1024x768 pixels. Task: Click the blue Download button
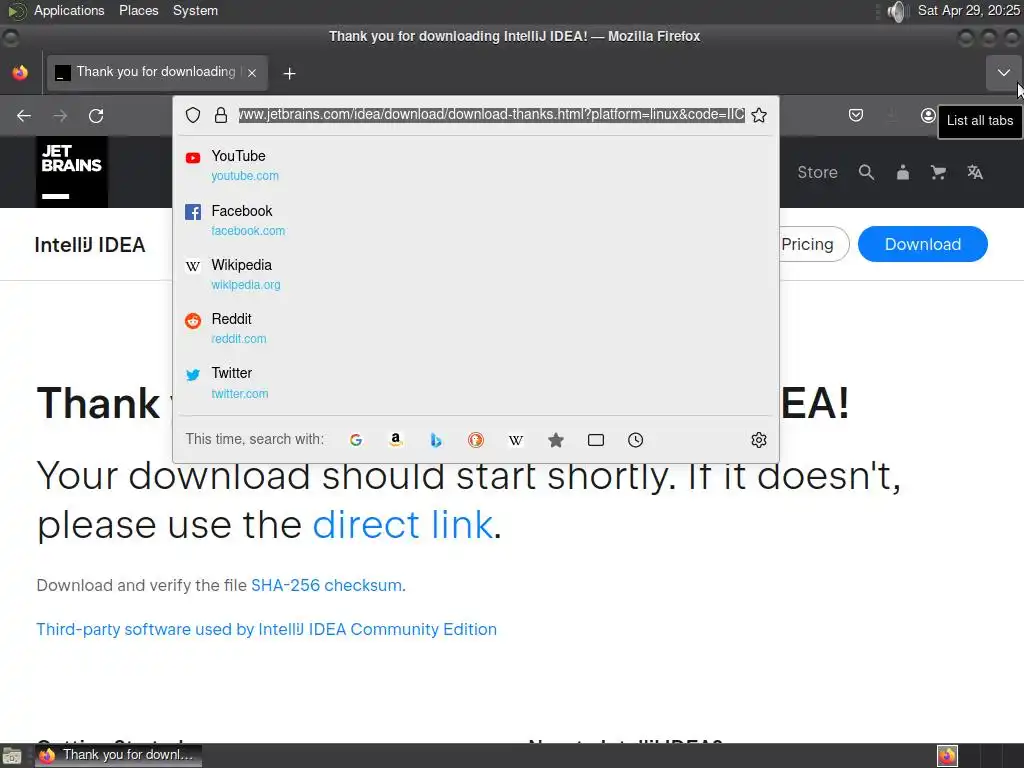pyautogui.click(x=923, y=244)
